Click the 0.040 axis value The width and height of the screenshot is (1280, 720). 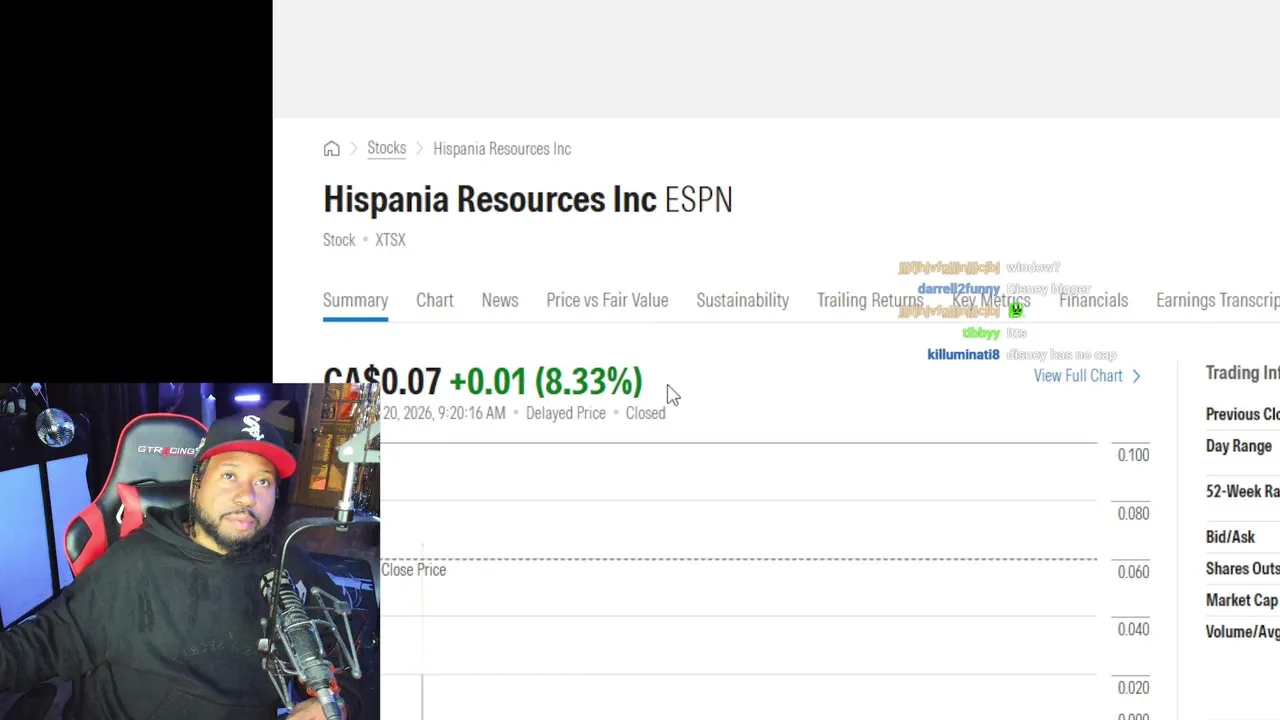click(1133, 629)
